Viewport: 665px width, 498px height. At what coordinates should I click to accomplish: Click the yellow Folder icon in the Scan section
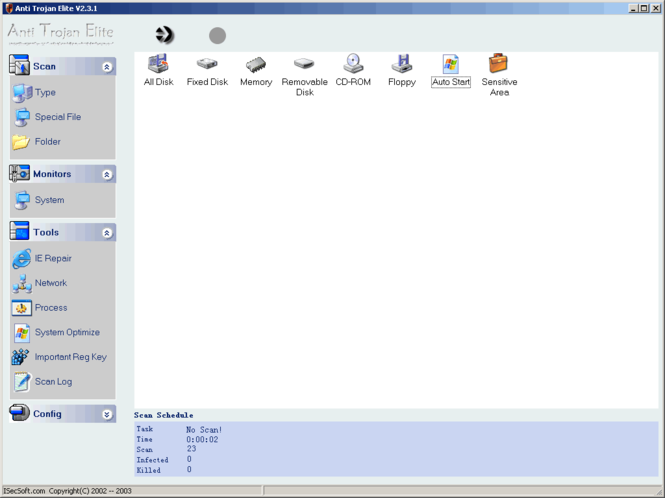[x=21, y=142]
